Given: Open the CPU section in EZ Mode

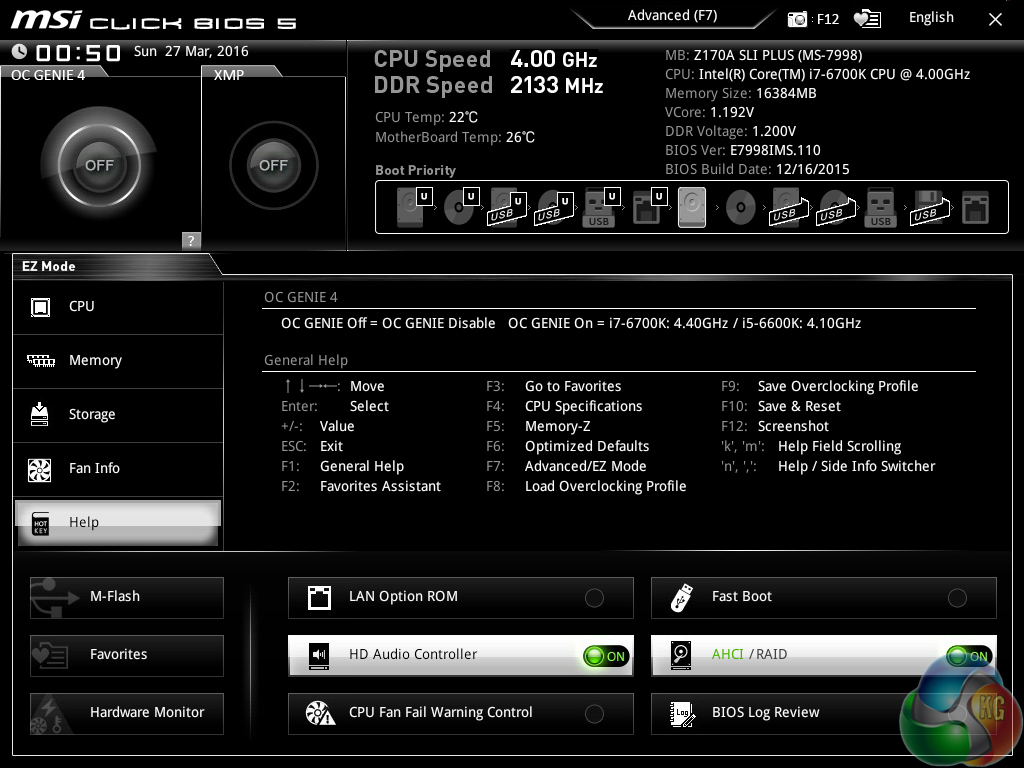Looking at the screenshot, I should pos(118,307).
